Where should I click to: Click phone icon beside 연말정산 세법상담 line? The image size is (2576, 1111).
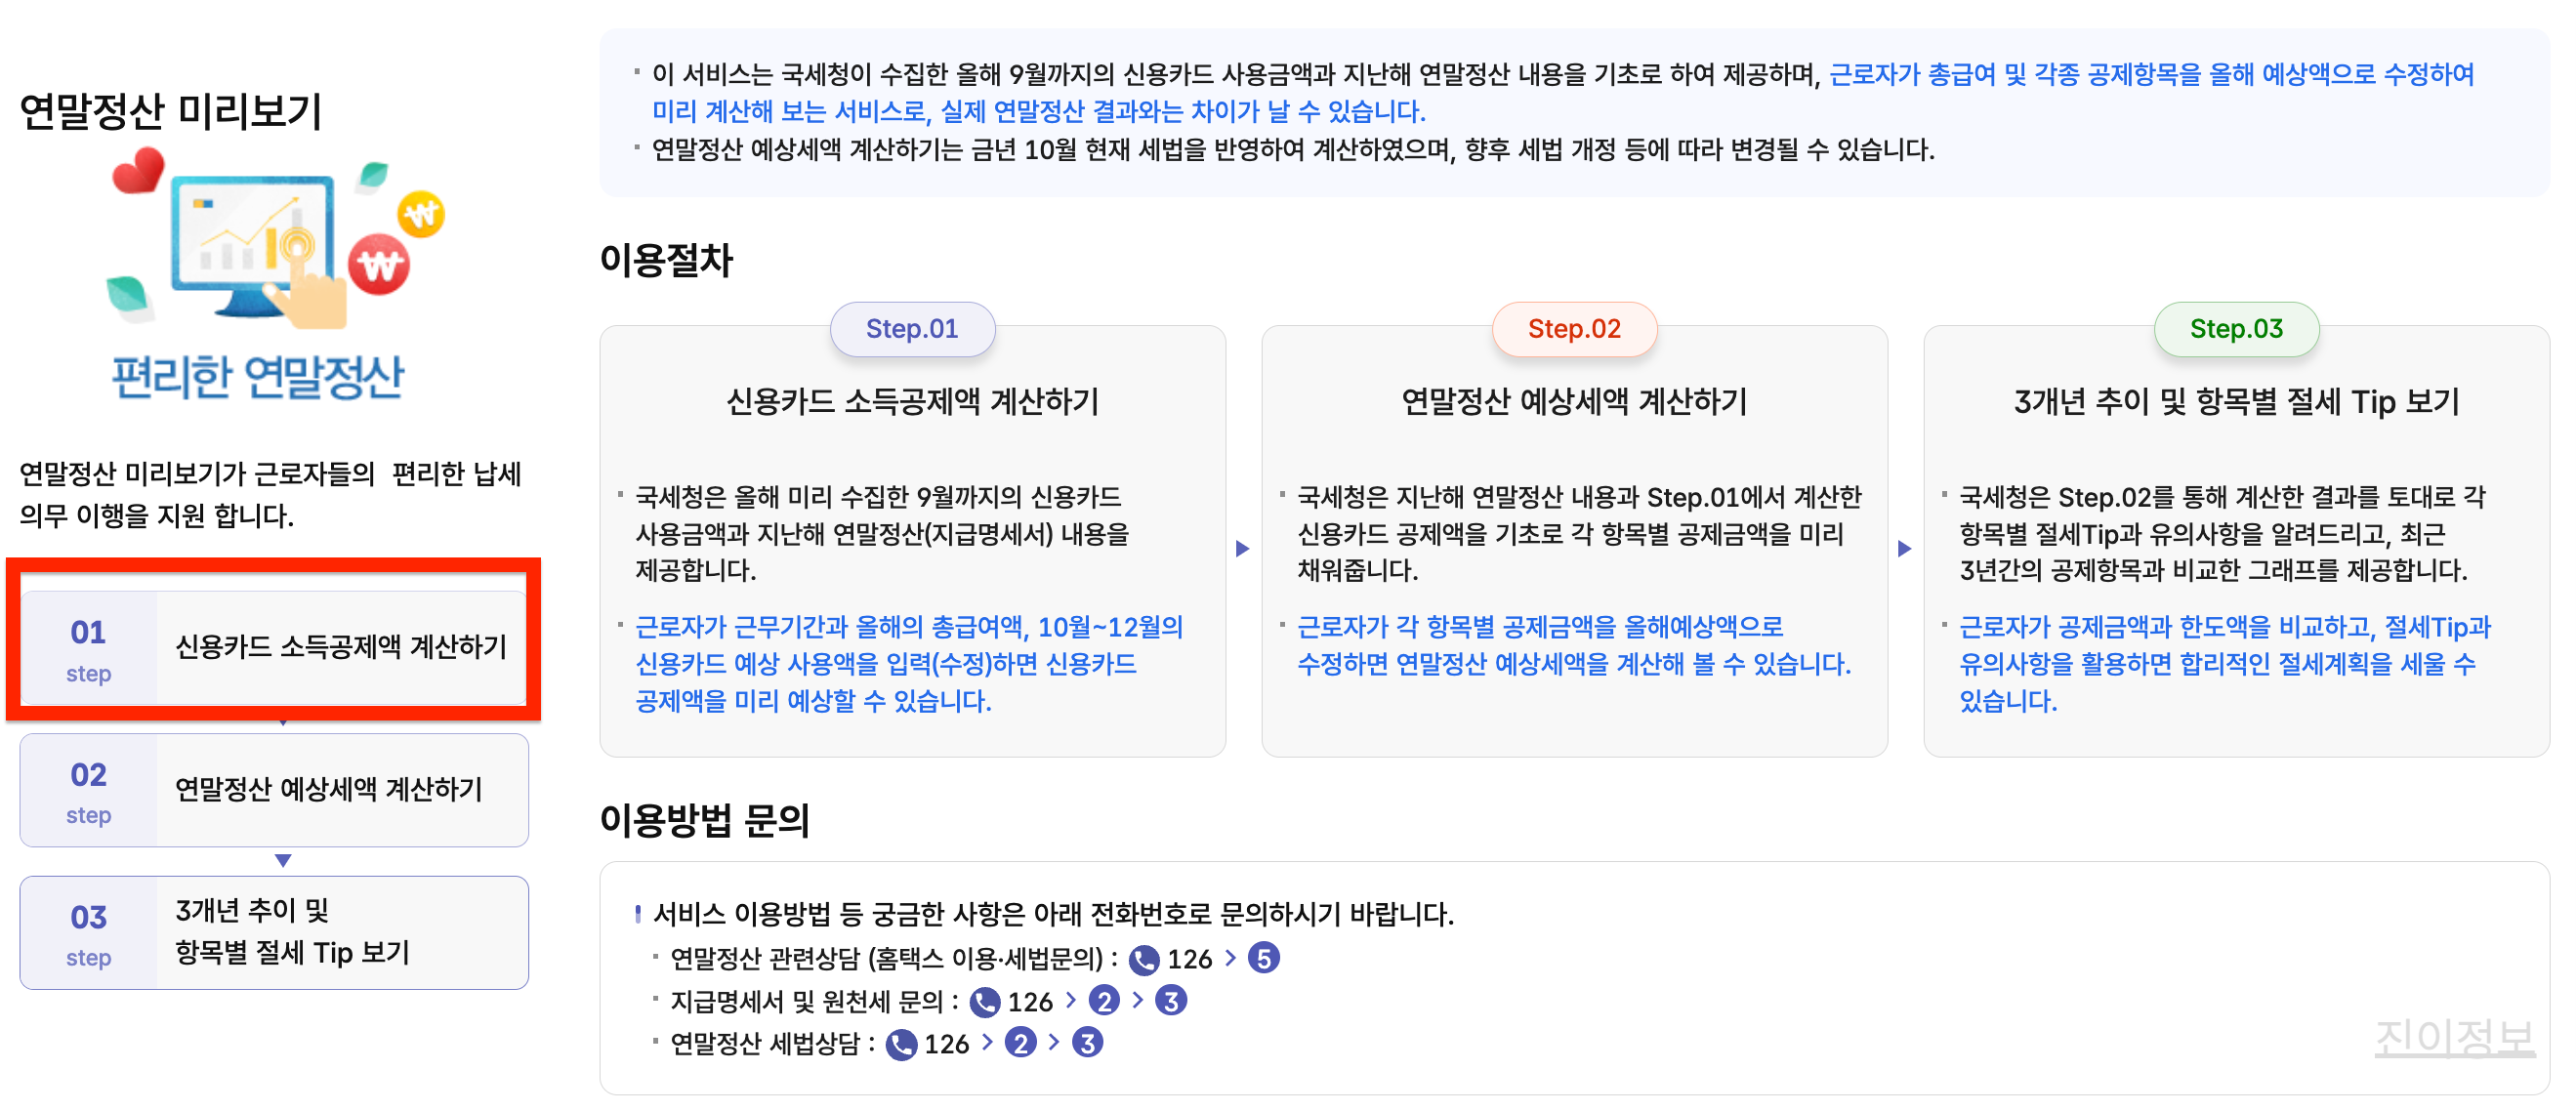point(900,1043)
